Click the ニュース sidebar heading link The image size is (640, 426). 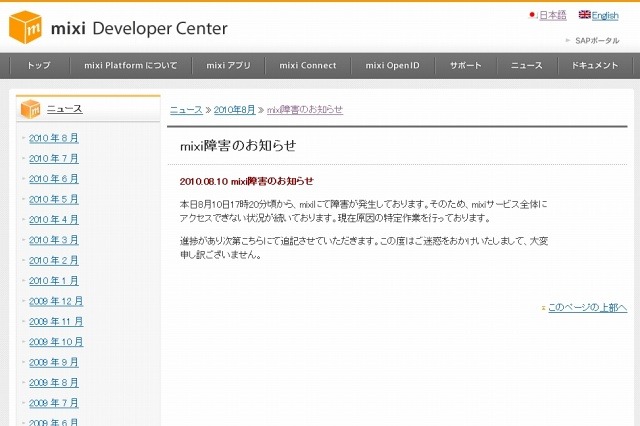[64, 109]
